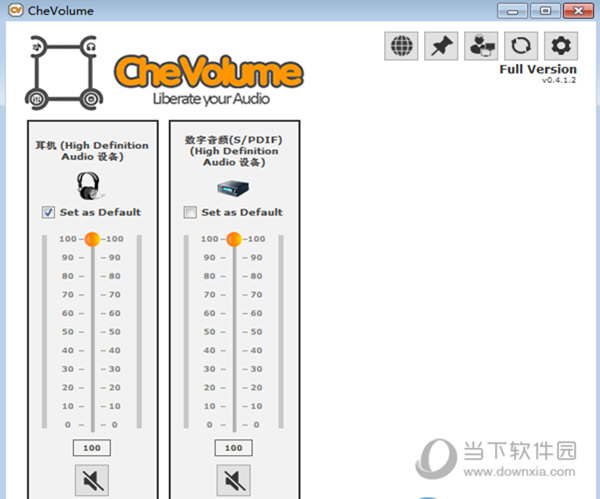Maximize the CheVolume window

point(546,11)
